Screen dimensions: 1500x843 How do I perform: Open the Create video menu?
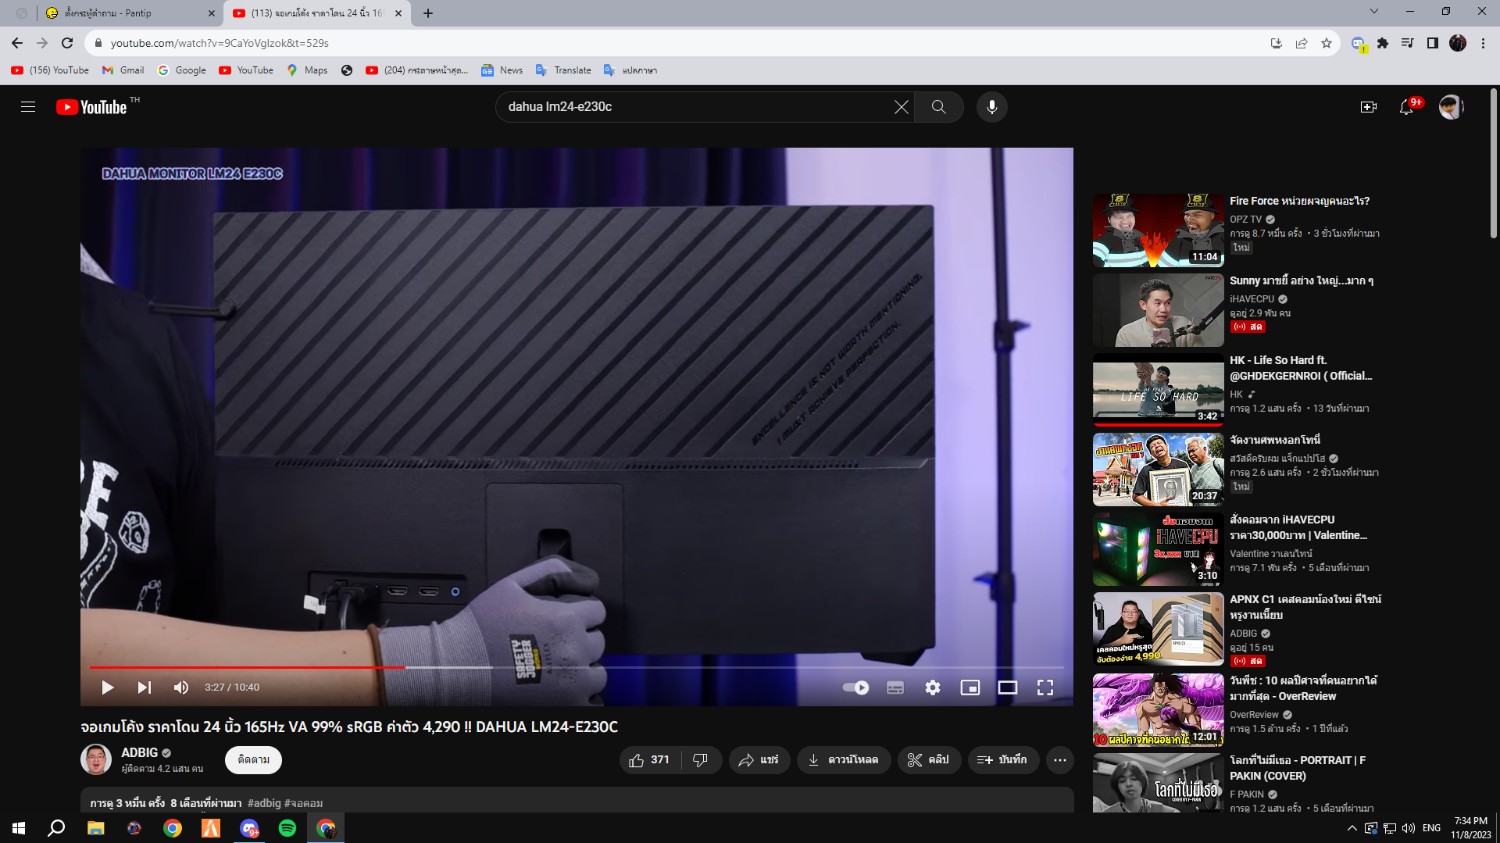[x=1369, y=107]
